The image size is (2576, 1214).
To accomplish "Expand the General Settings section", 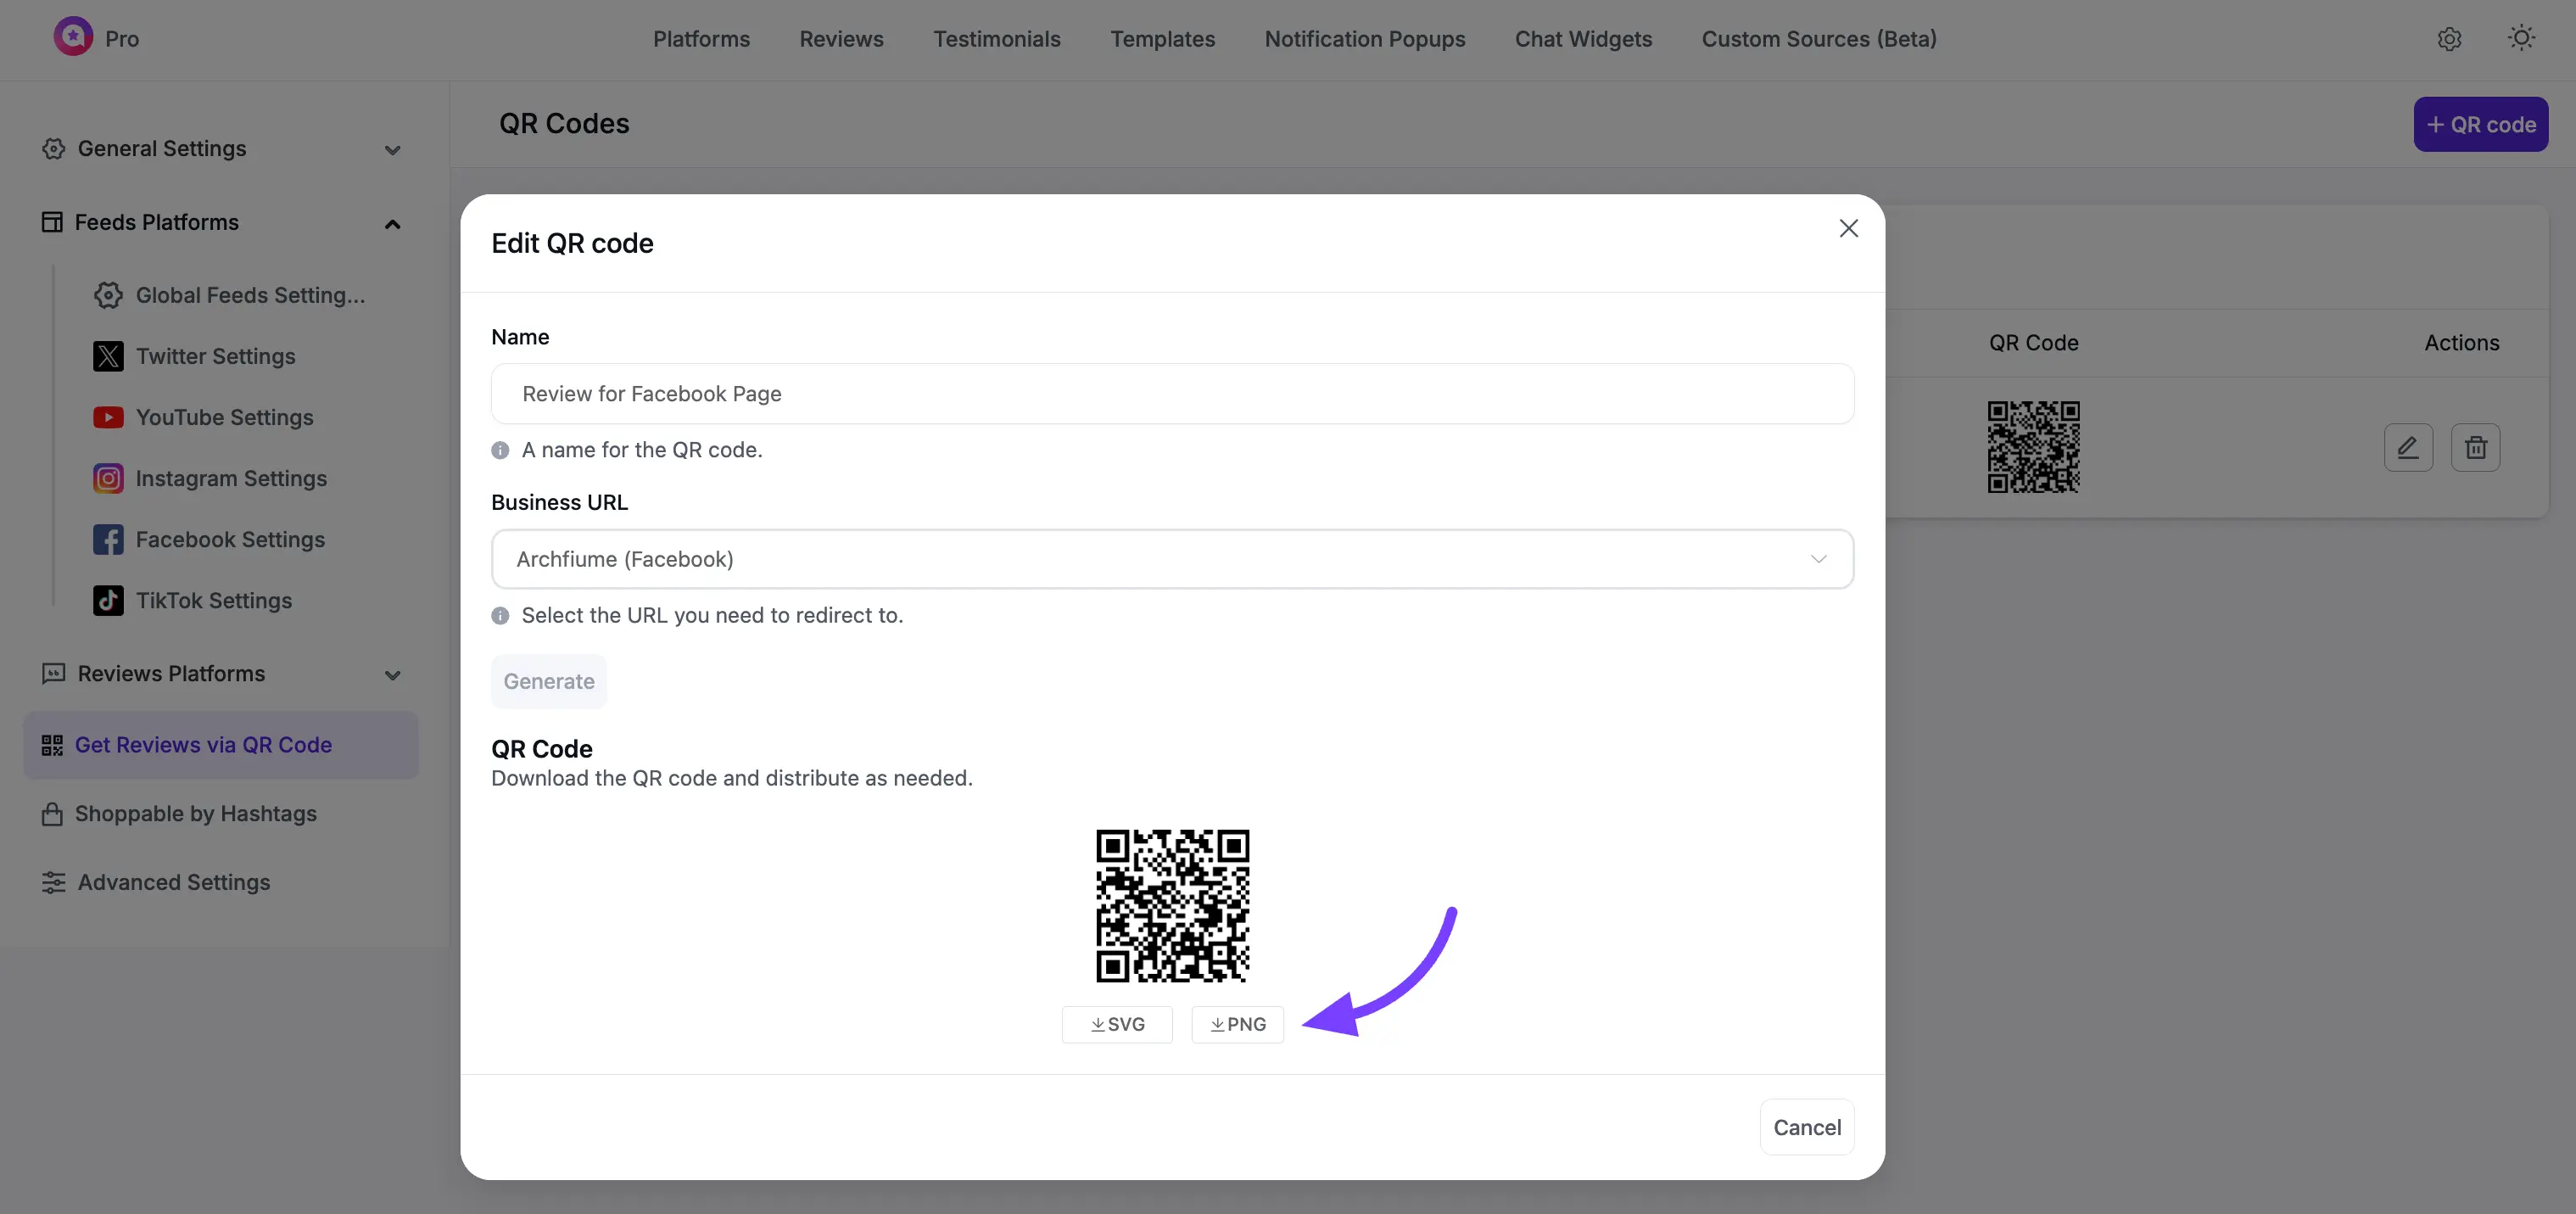I will click(392, 149).
